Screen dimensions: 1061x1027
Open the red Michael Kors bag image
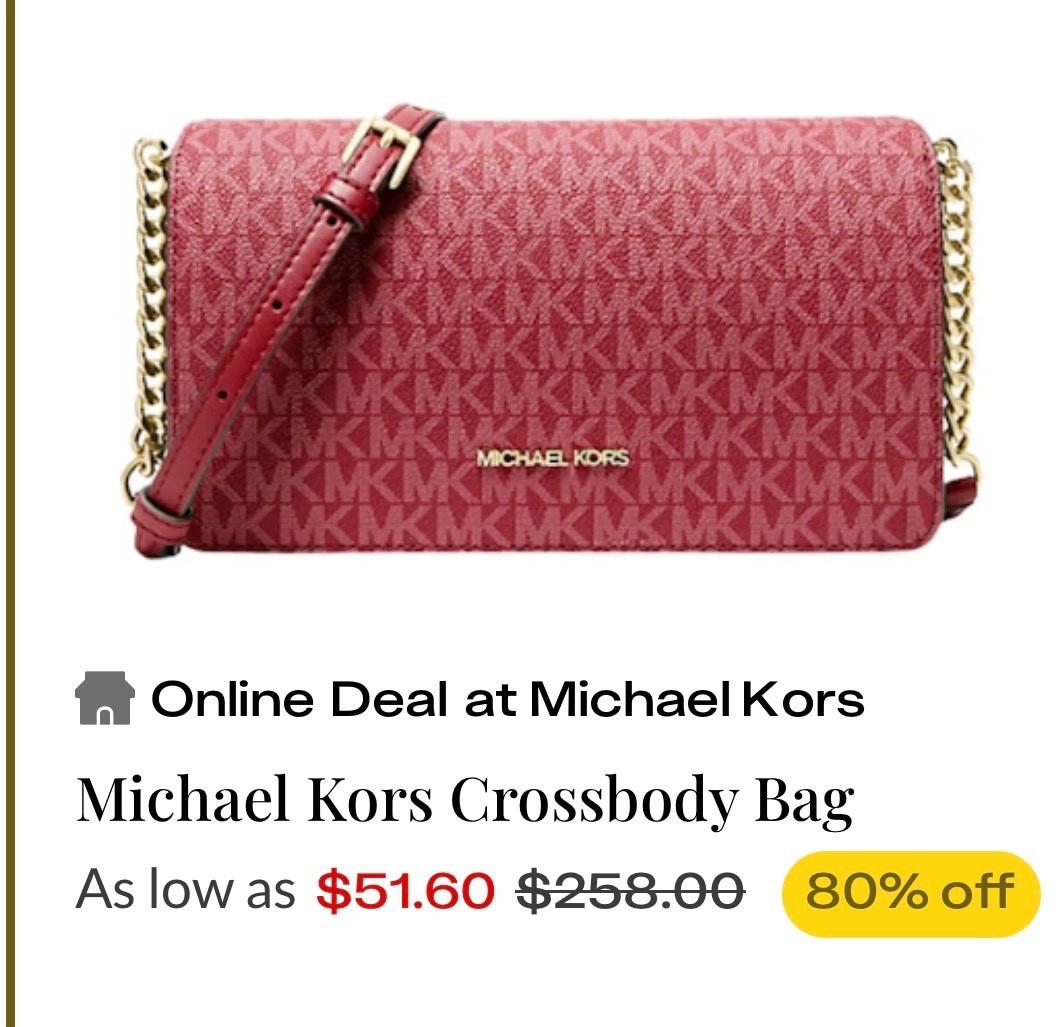click(549, 331)
